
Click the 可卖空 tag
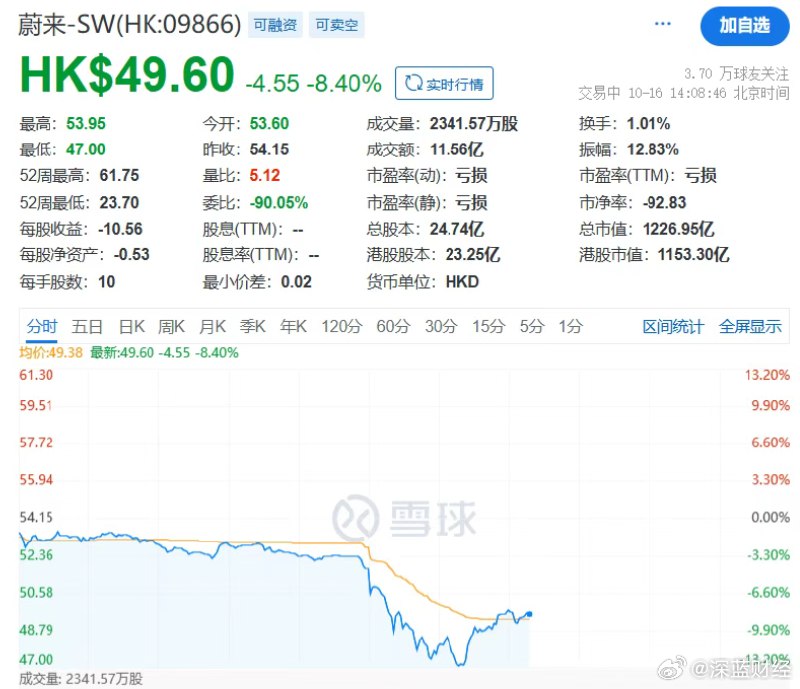337,25
